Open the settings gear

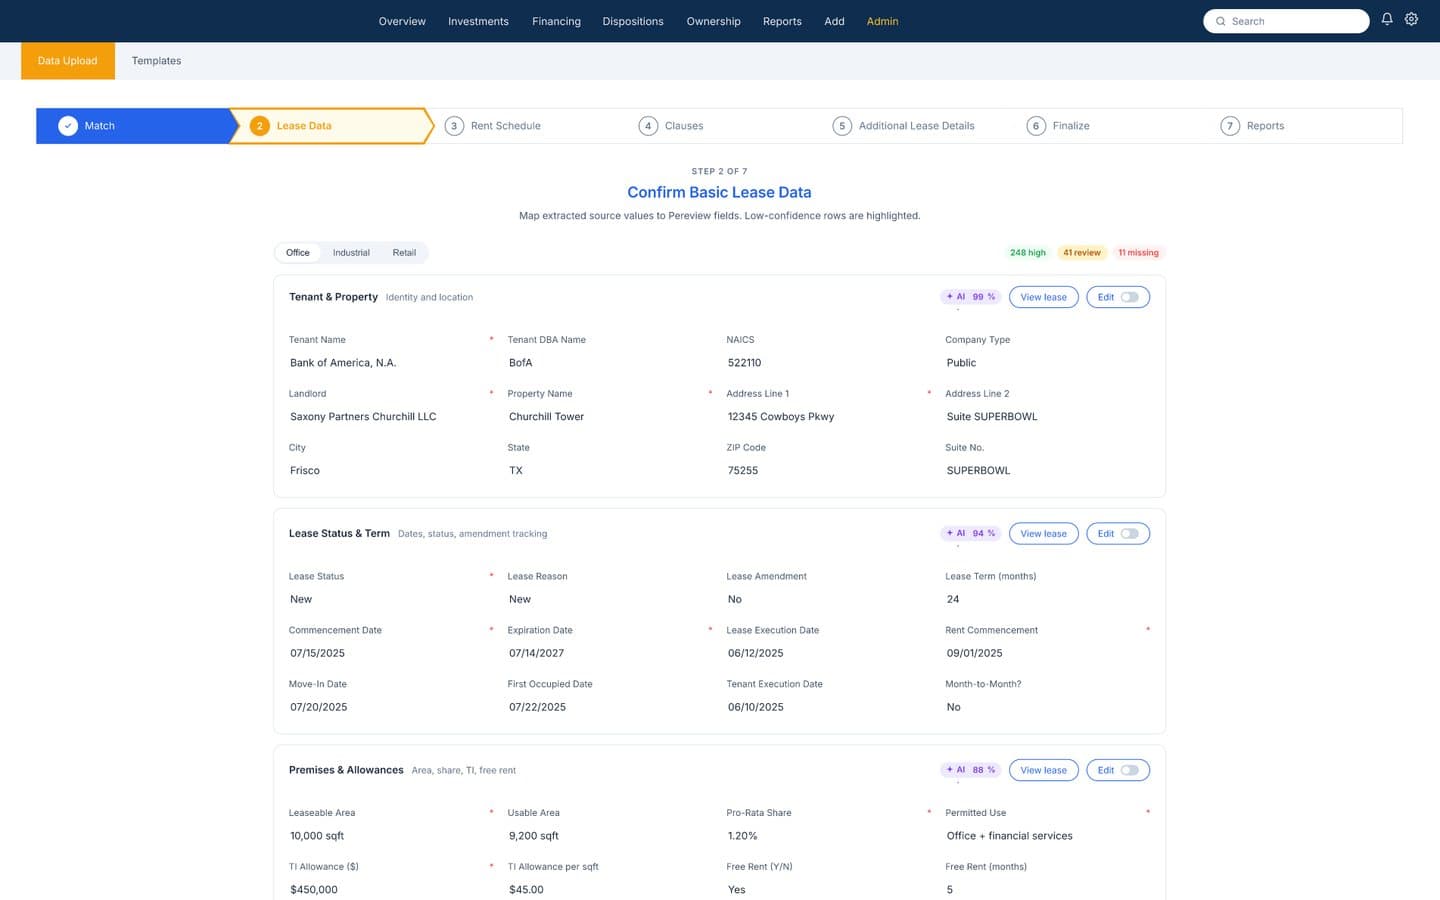1411,19
